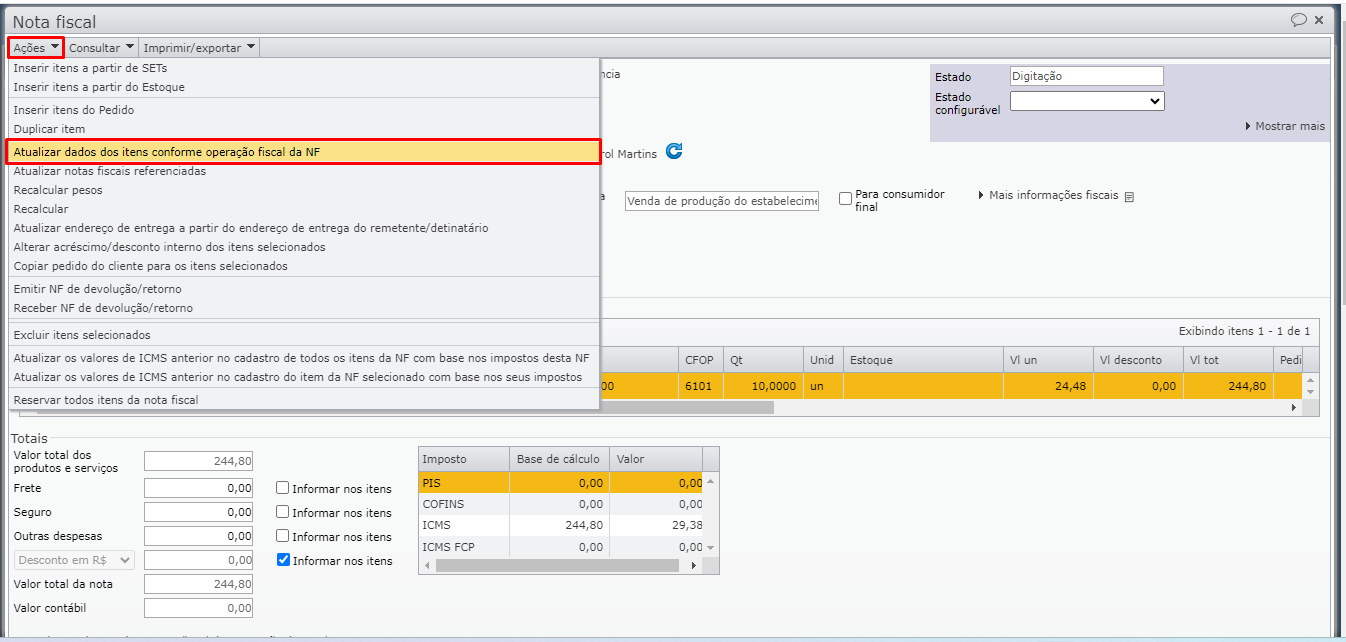Click the discount amount field
This screenshot has height=642, width=1346.
(x=198, y=560)
